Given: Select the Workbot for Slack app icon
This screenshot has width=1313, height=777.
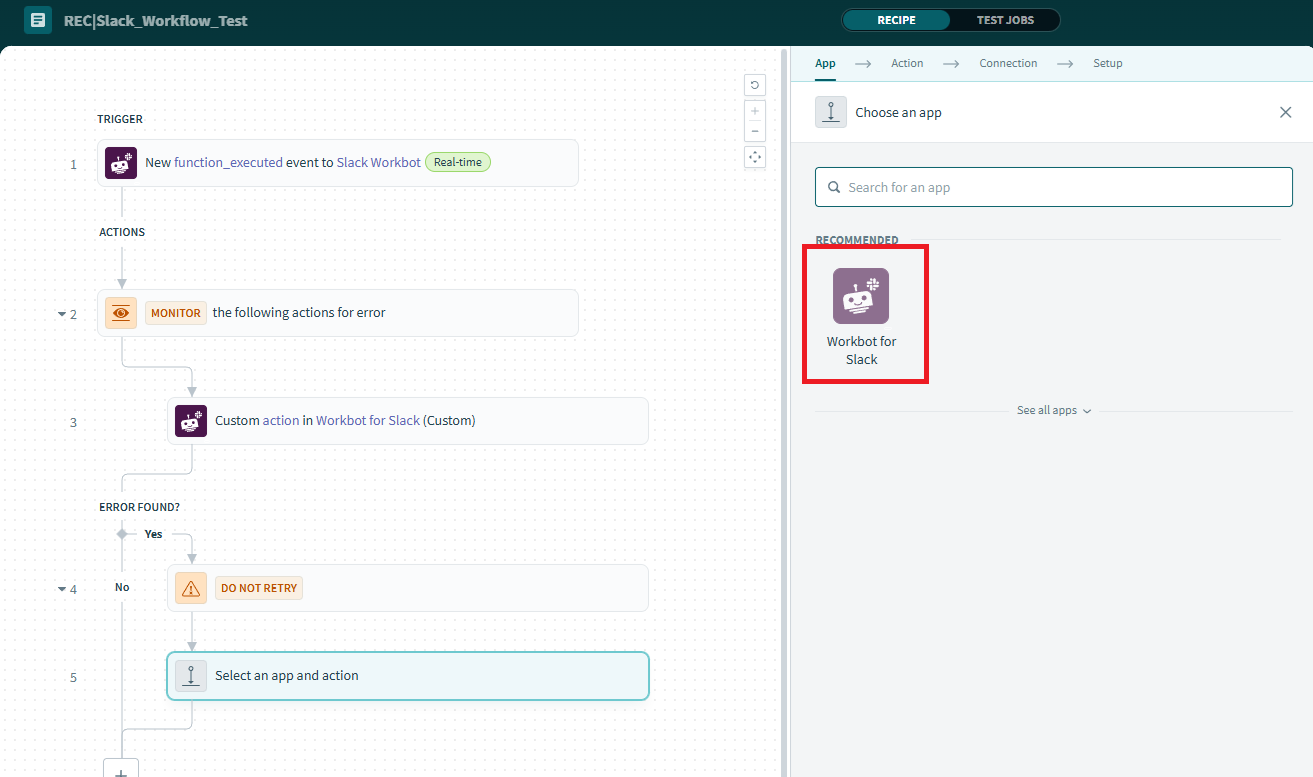Looking at the screenshot, I should [x=861, y=296].
